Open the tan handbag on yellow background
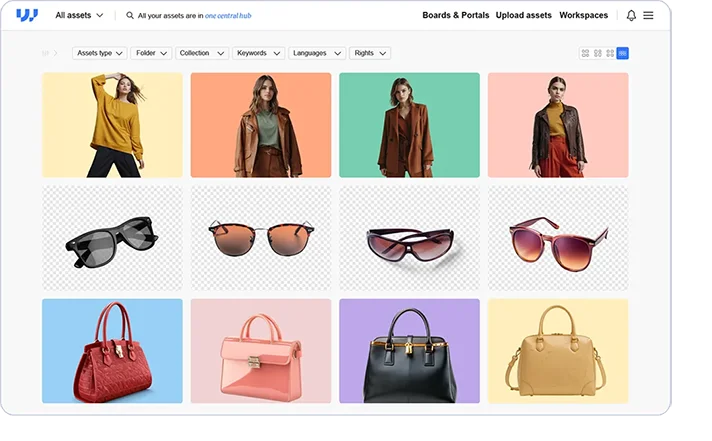The width and height of the screenshot is (712, 441). 558,351
